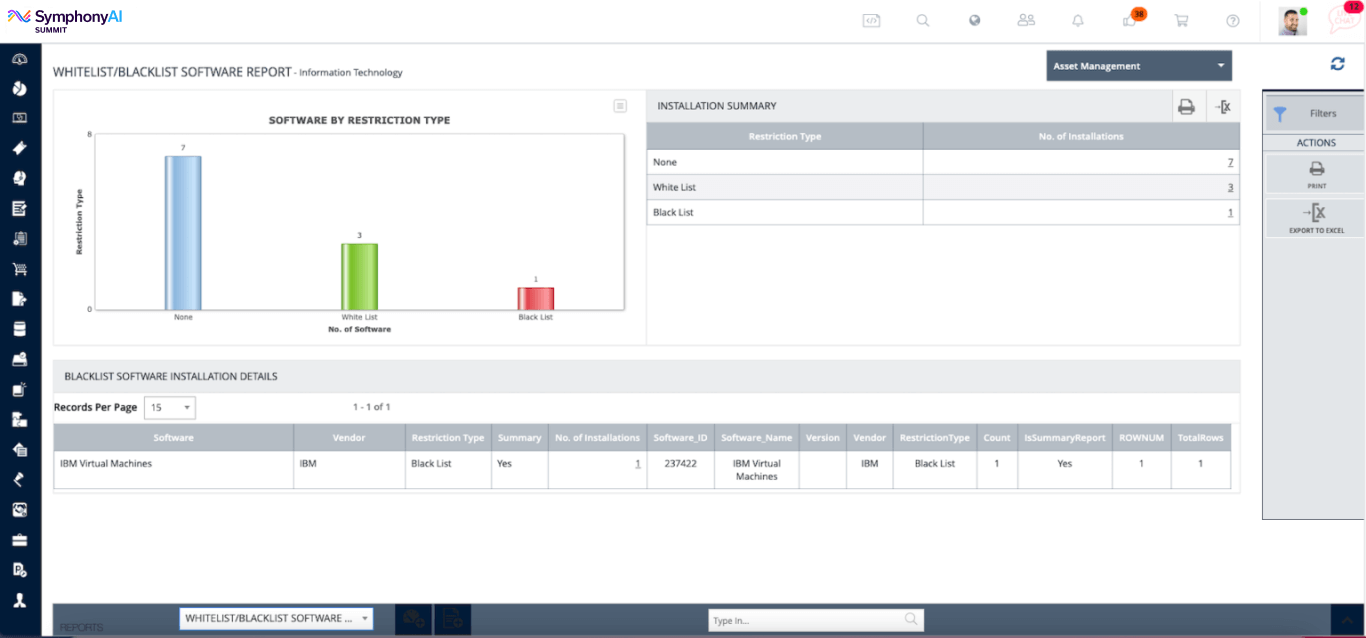Open ticket tag icon in left sidebar
Image resolution: width=1366 pixels, height=638 pixels.
(x=19, y=148)
